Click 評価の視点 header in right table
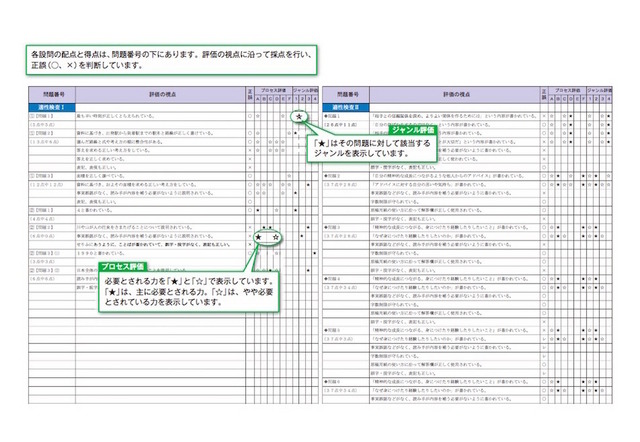This screenshot has width=640, height=442. [455, 94]
